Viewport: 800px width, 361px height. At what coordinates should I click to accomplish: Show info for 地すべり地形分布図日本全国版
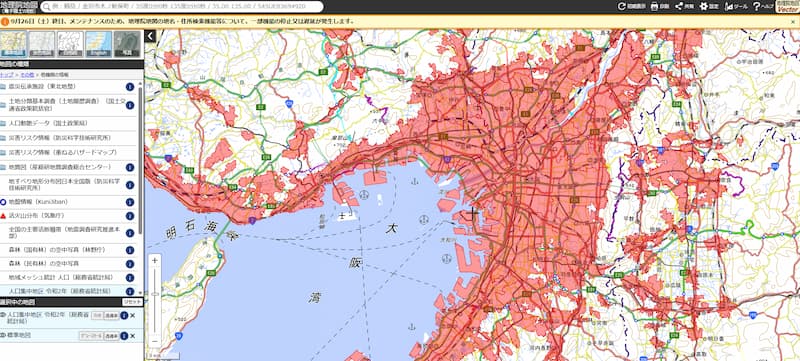(130, 185)
